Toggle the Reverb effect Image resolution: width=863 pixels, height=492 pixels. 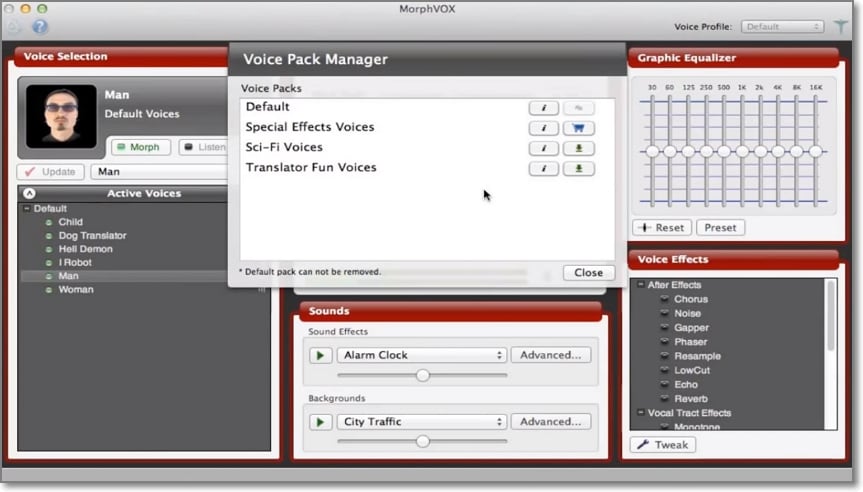click(x=664, y=399)
